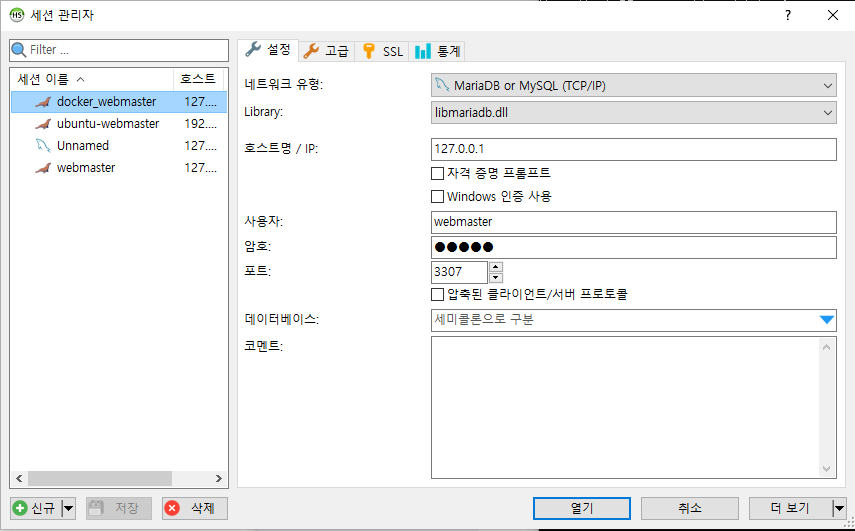Toggle the Windows 인증 사용 checkbox
This screenshot has height=531, width=855.
[x=437, y=196]
